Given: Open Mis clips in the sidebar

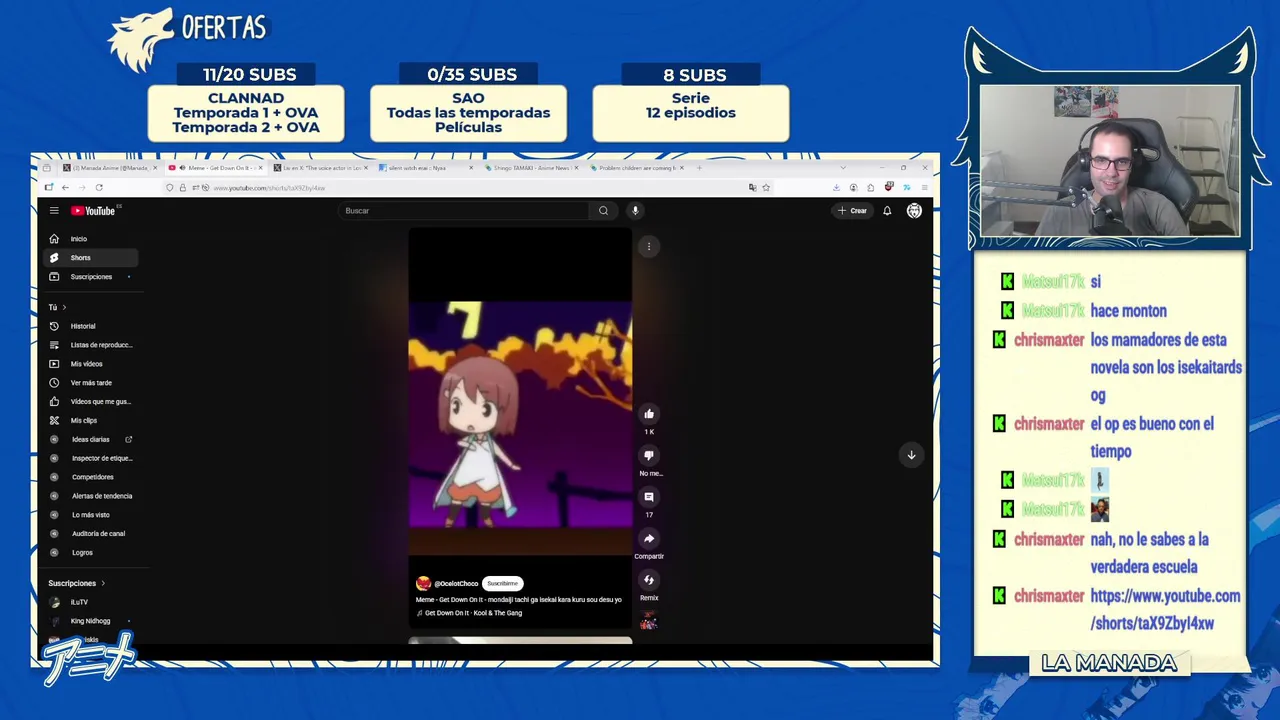Looking at the screenshot, I should pos(93,421).
